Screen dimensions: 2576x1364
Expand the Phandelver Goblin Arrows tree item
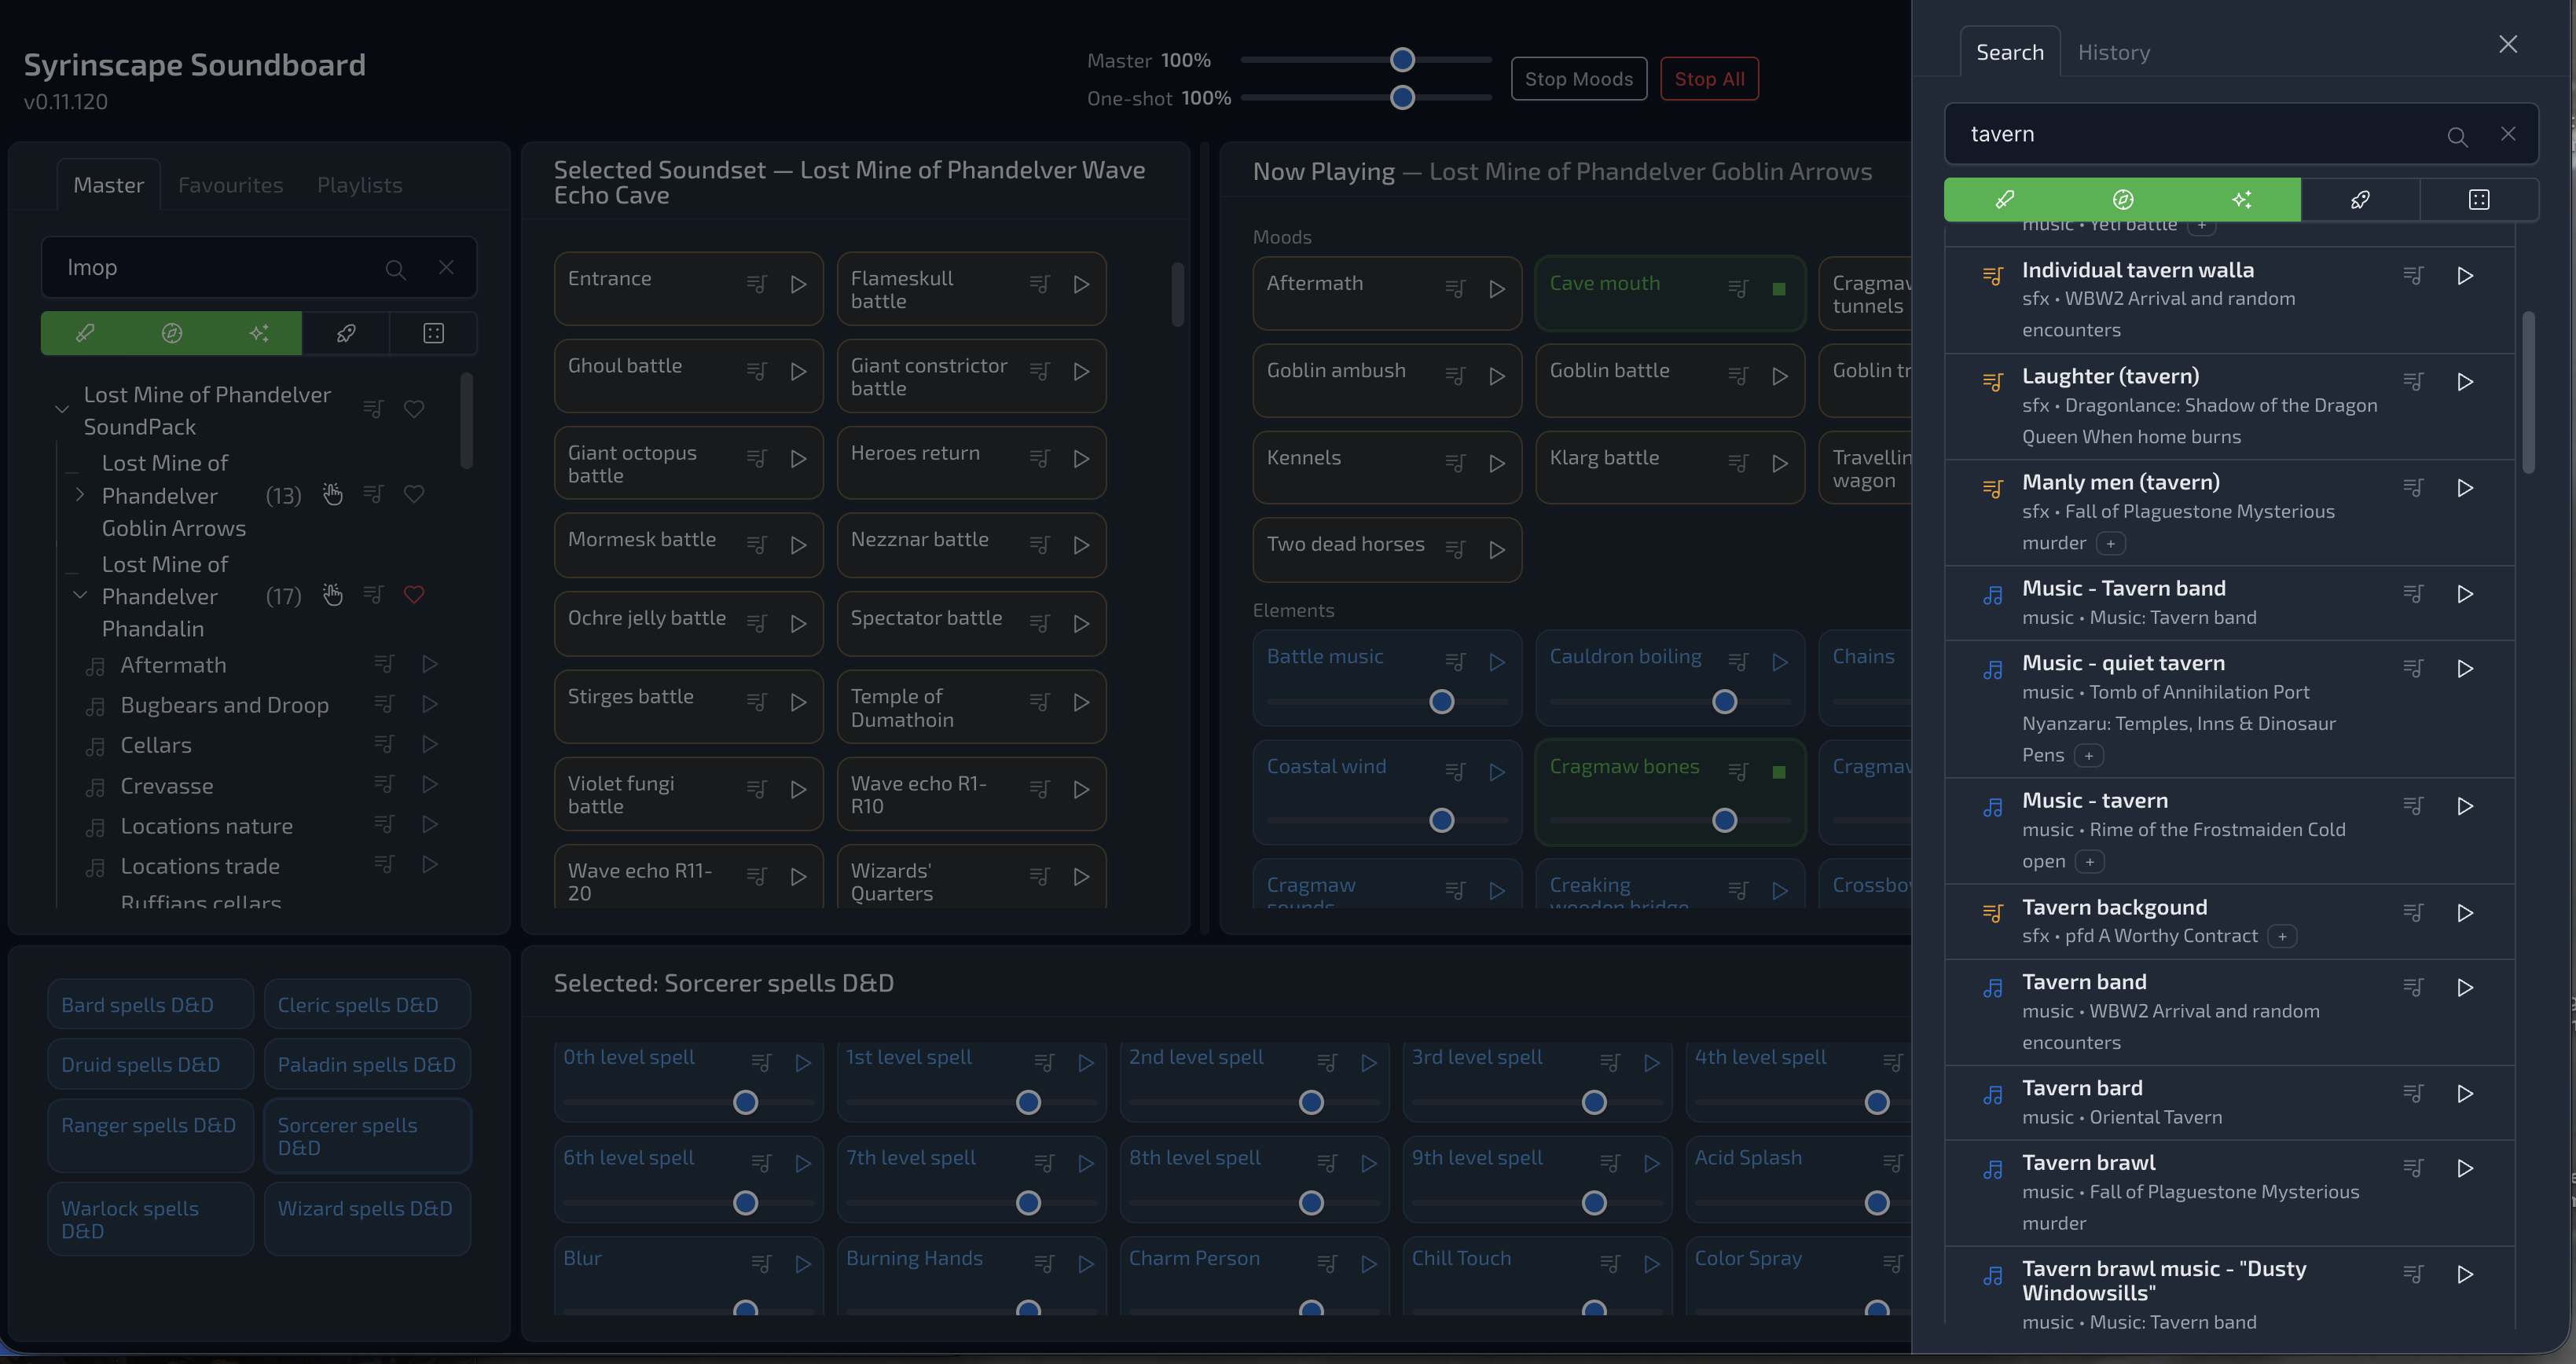[80, 494]
